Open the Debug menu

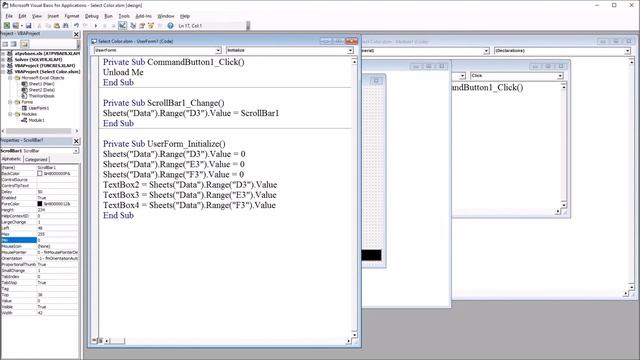coord(91,16)
